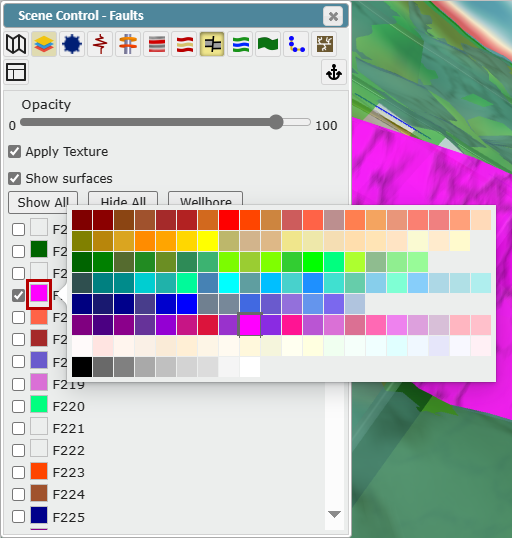
Task: Open the red well log icon
Action: click(x=100, y=44)
